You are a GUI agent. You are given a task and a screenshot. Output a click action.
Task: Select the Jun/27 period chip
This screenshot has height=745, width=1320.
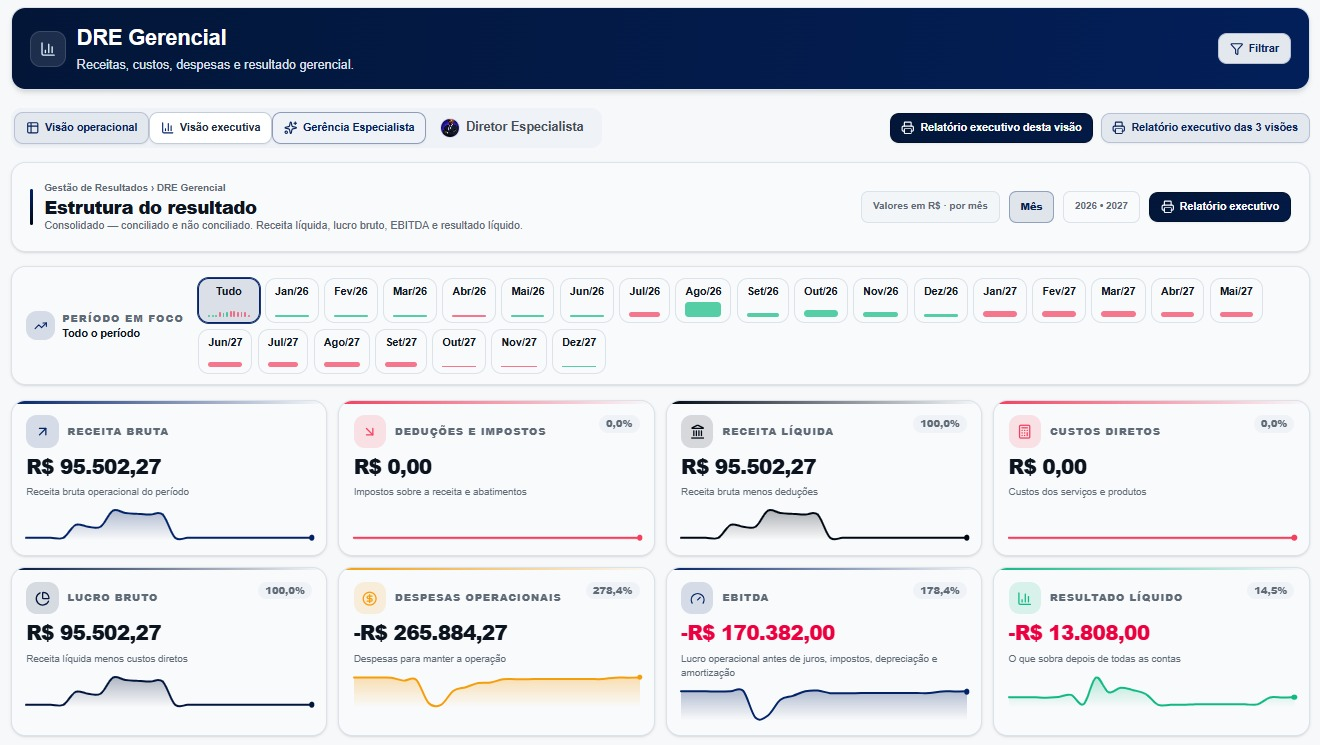point(226,351)
